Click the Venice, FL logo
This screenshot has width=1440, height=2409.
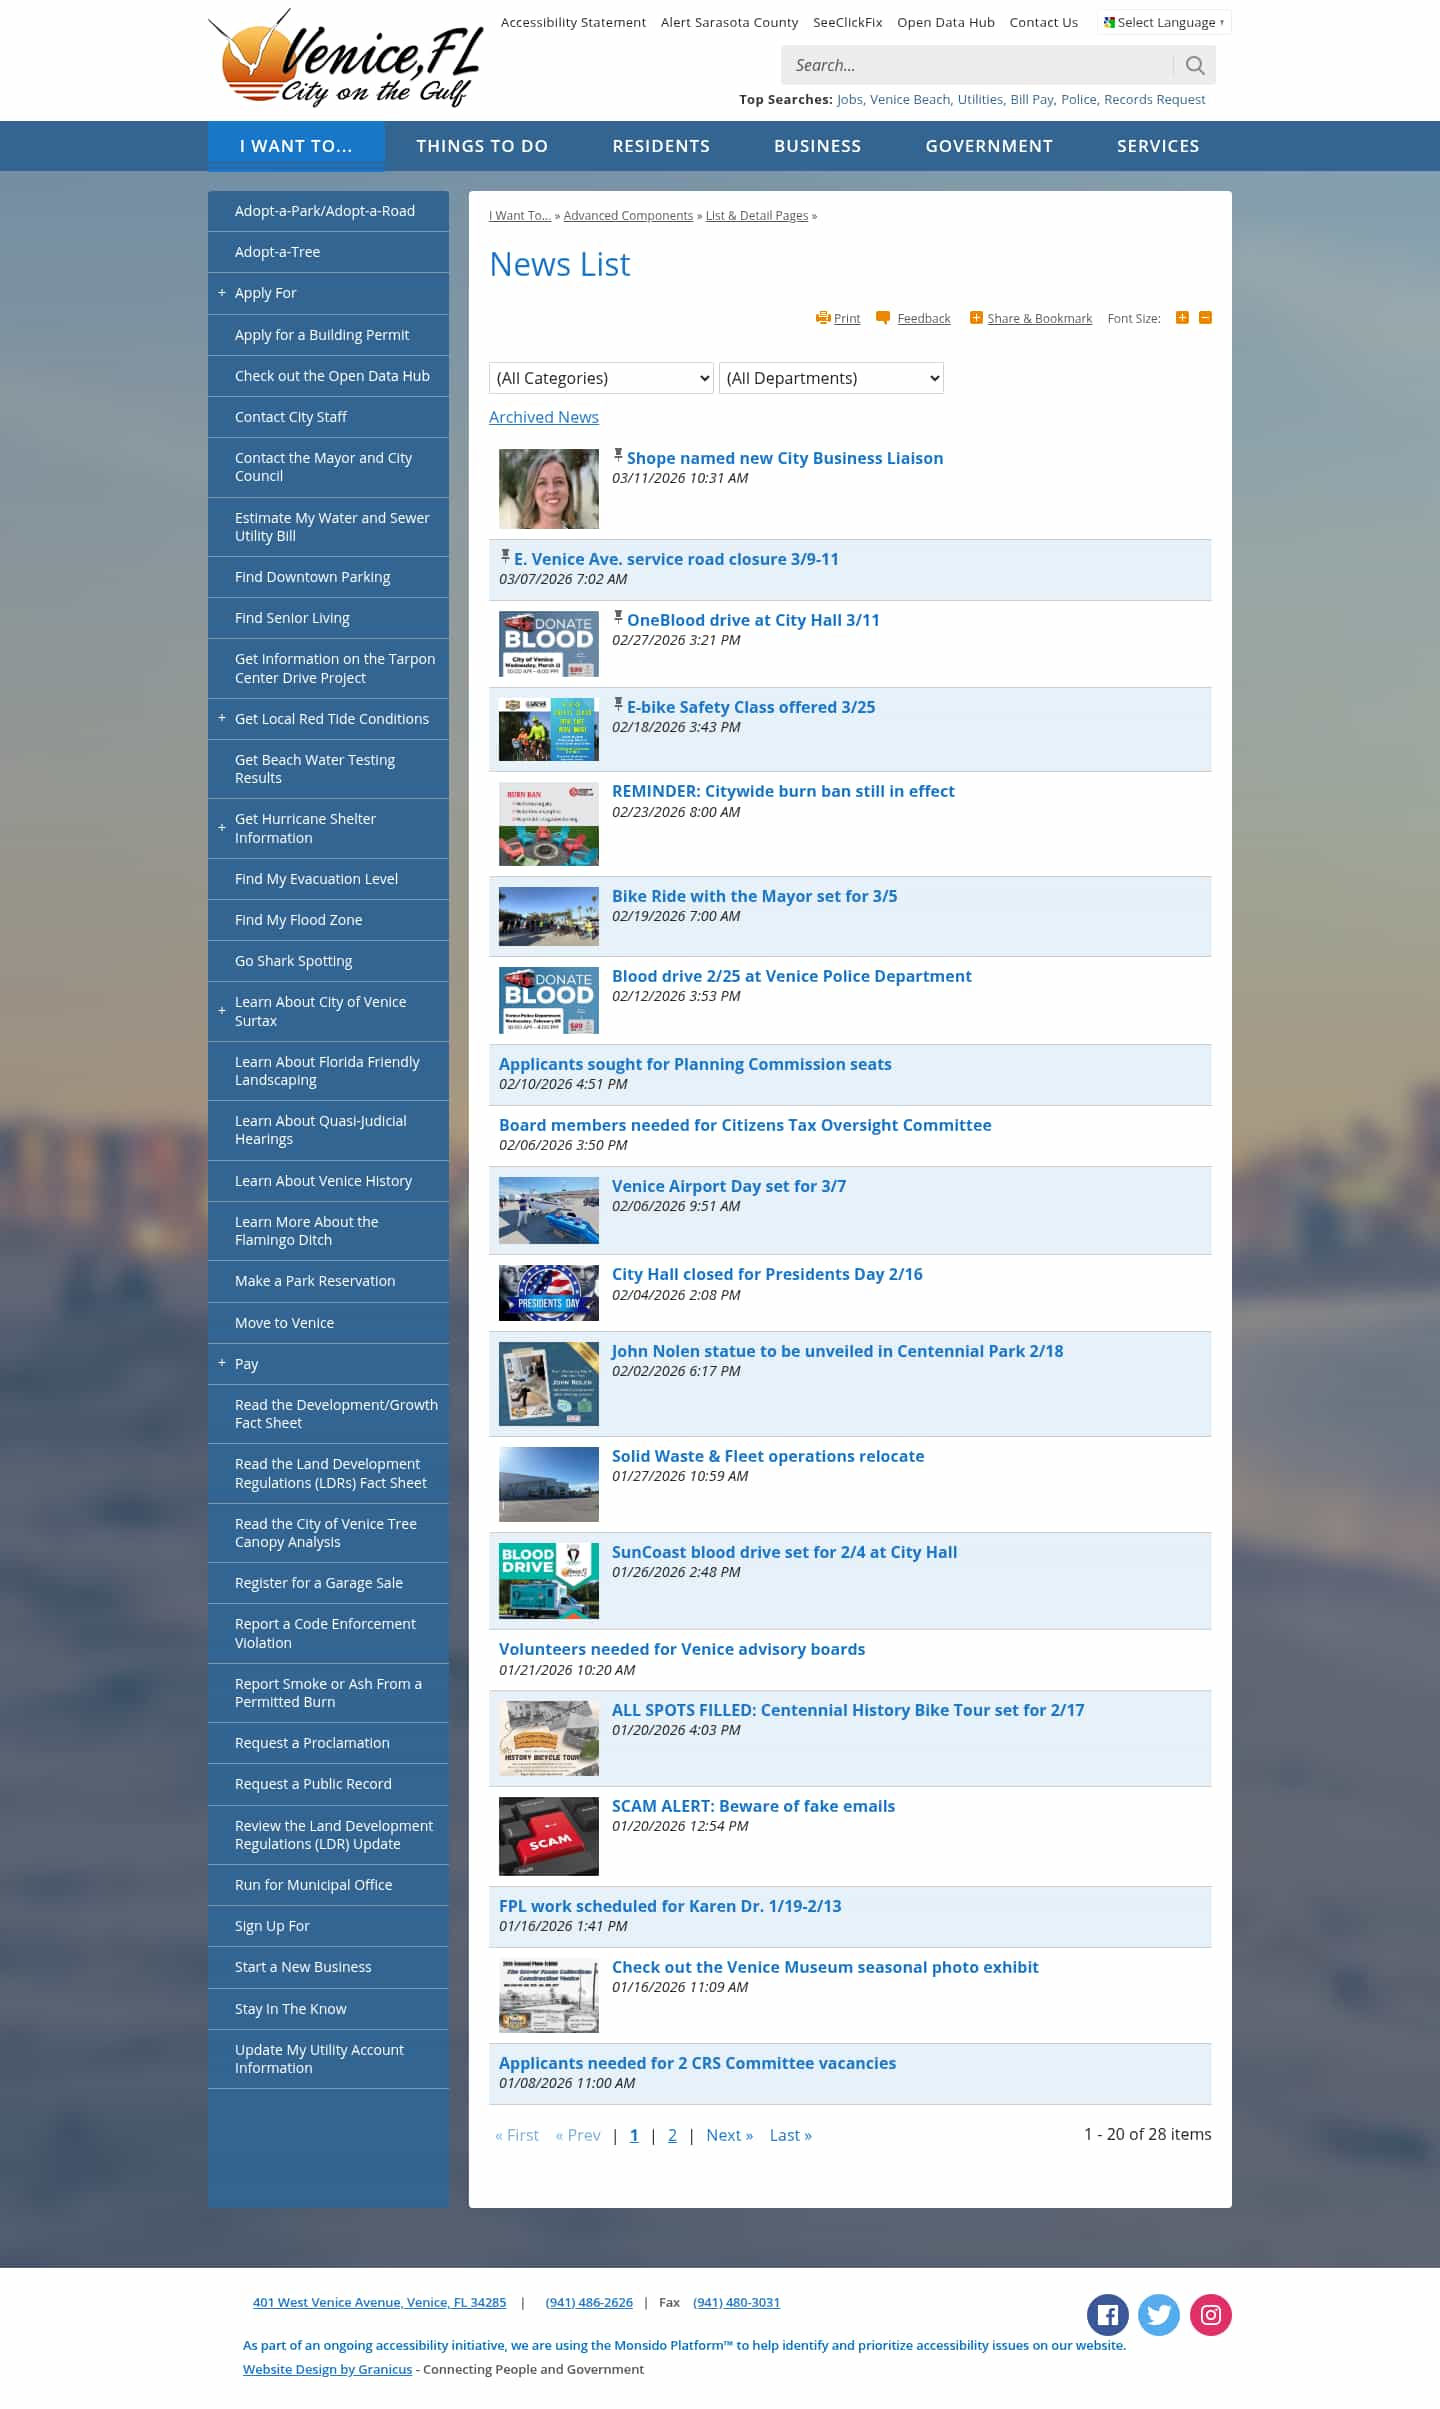[x=347, y=60]
